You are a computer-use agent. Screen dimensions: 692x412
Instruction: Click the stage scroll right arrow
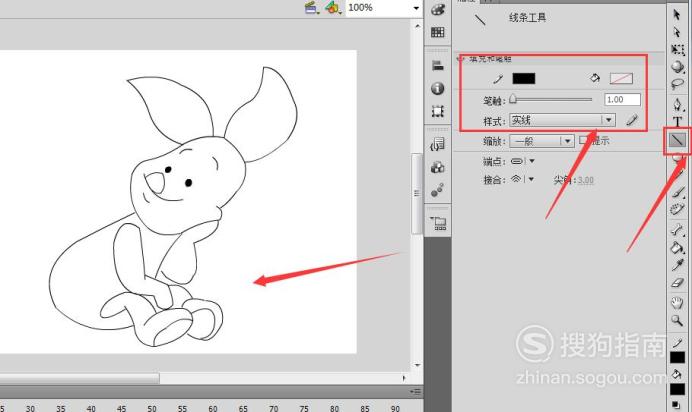(x=404, y=378)
